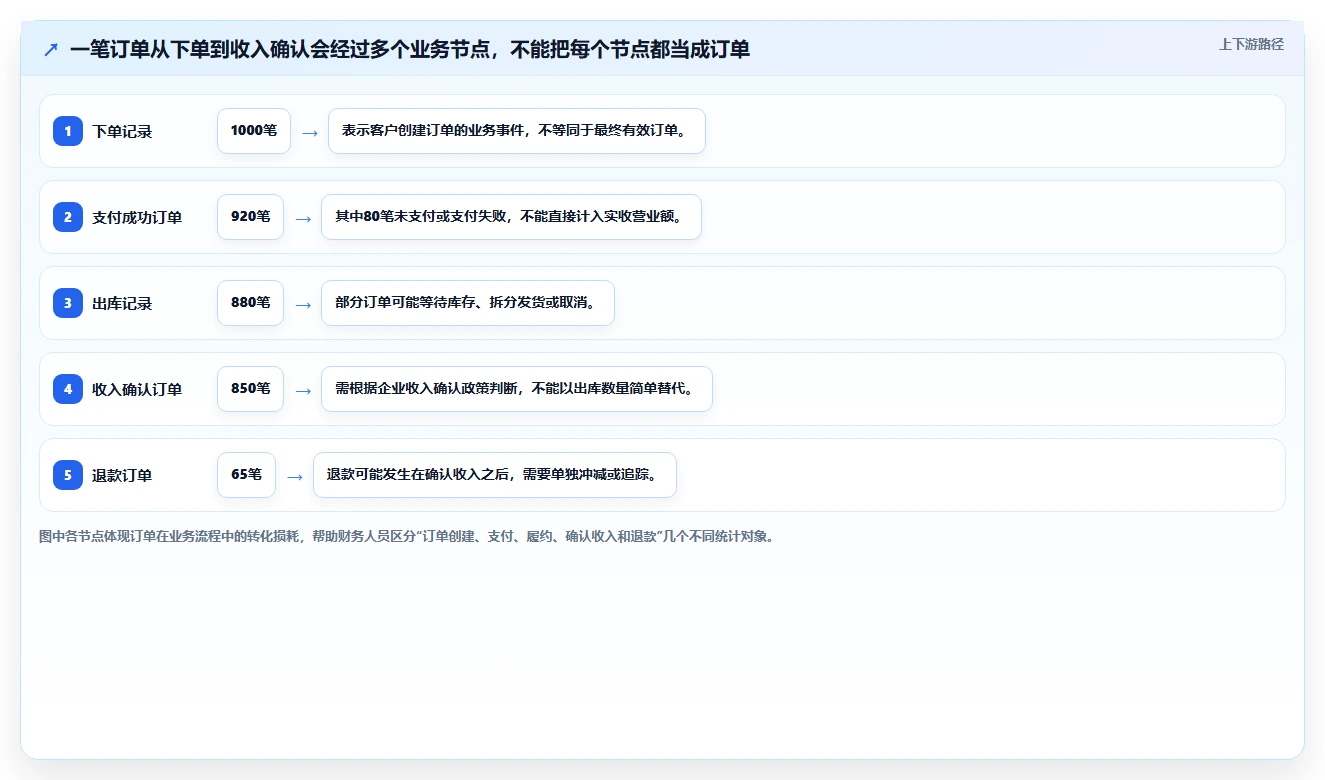
Task: Click the 1000笔 value pill
Action: pos(254,131)
